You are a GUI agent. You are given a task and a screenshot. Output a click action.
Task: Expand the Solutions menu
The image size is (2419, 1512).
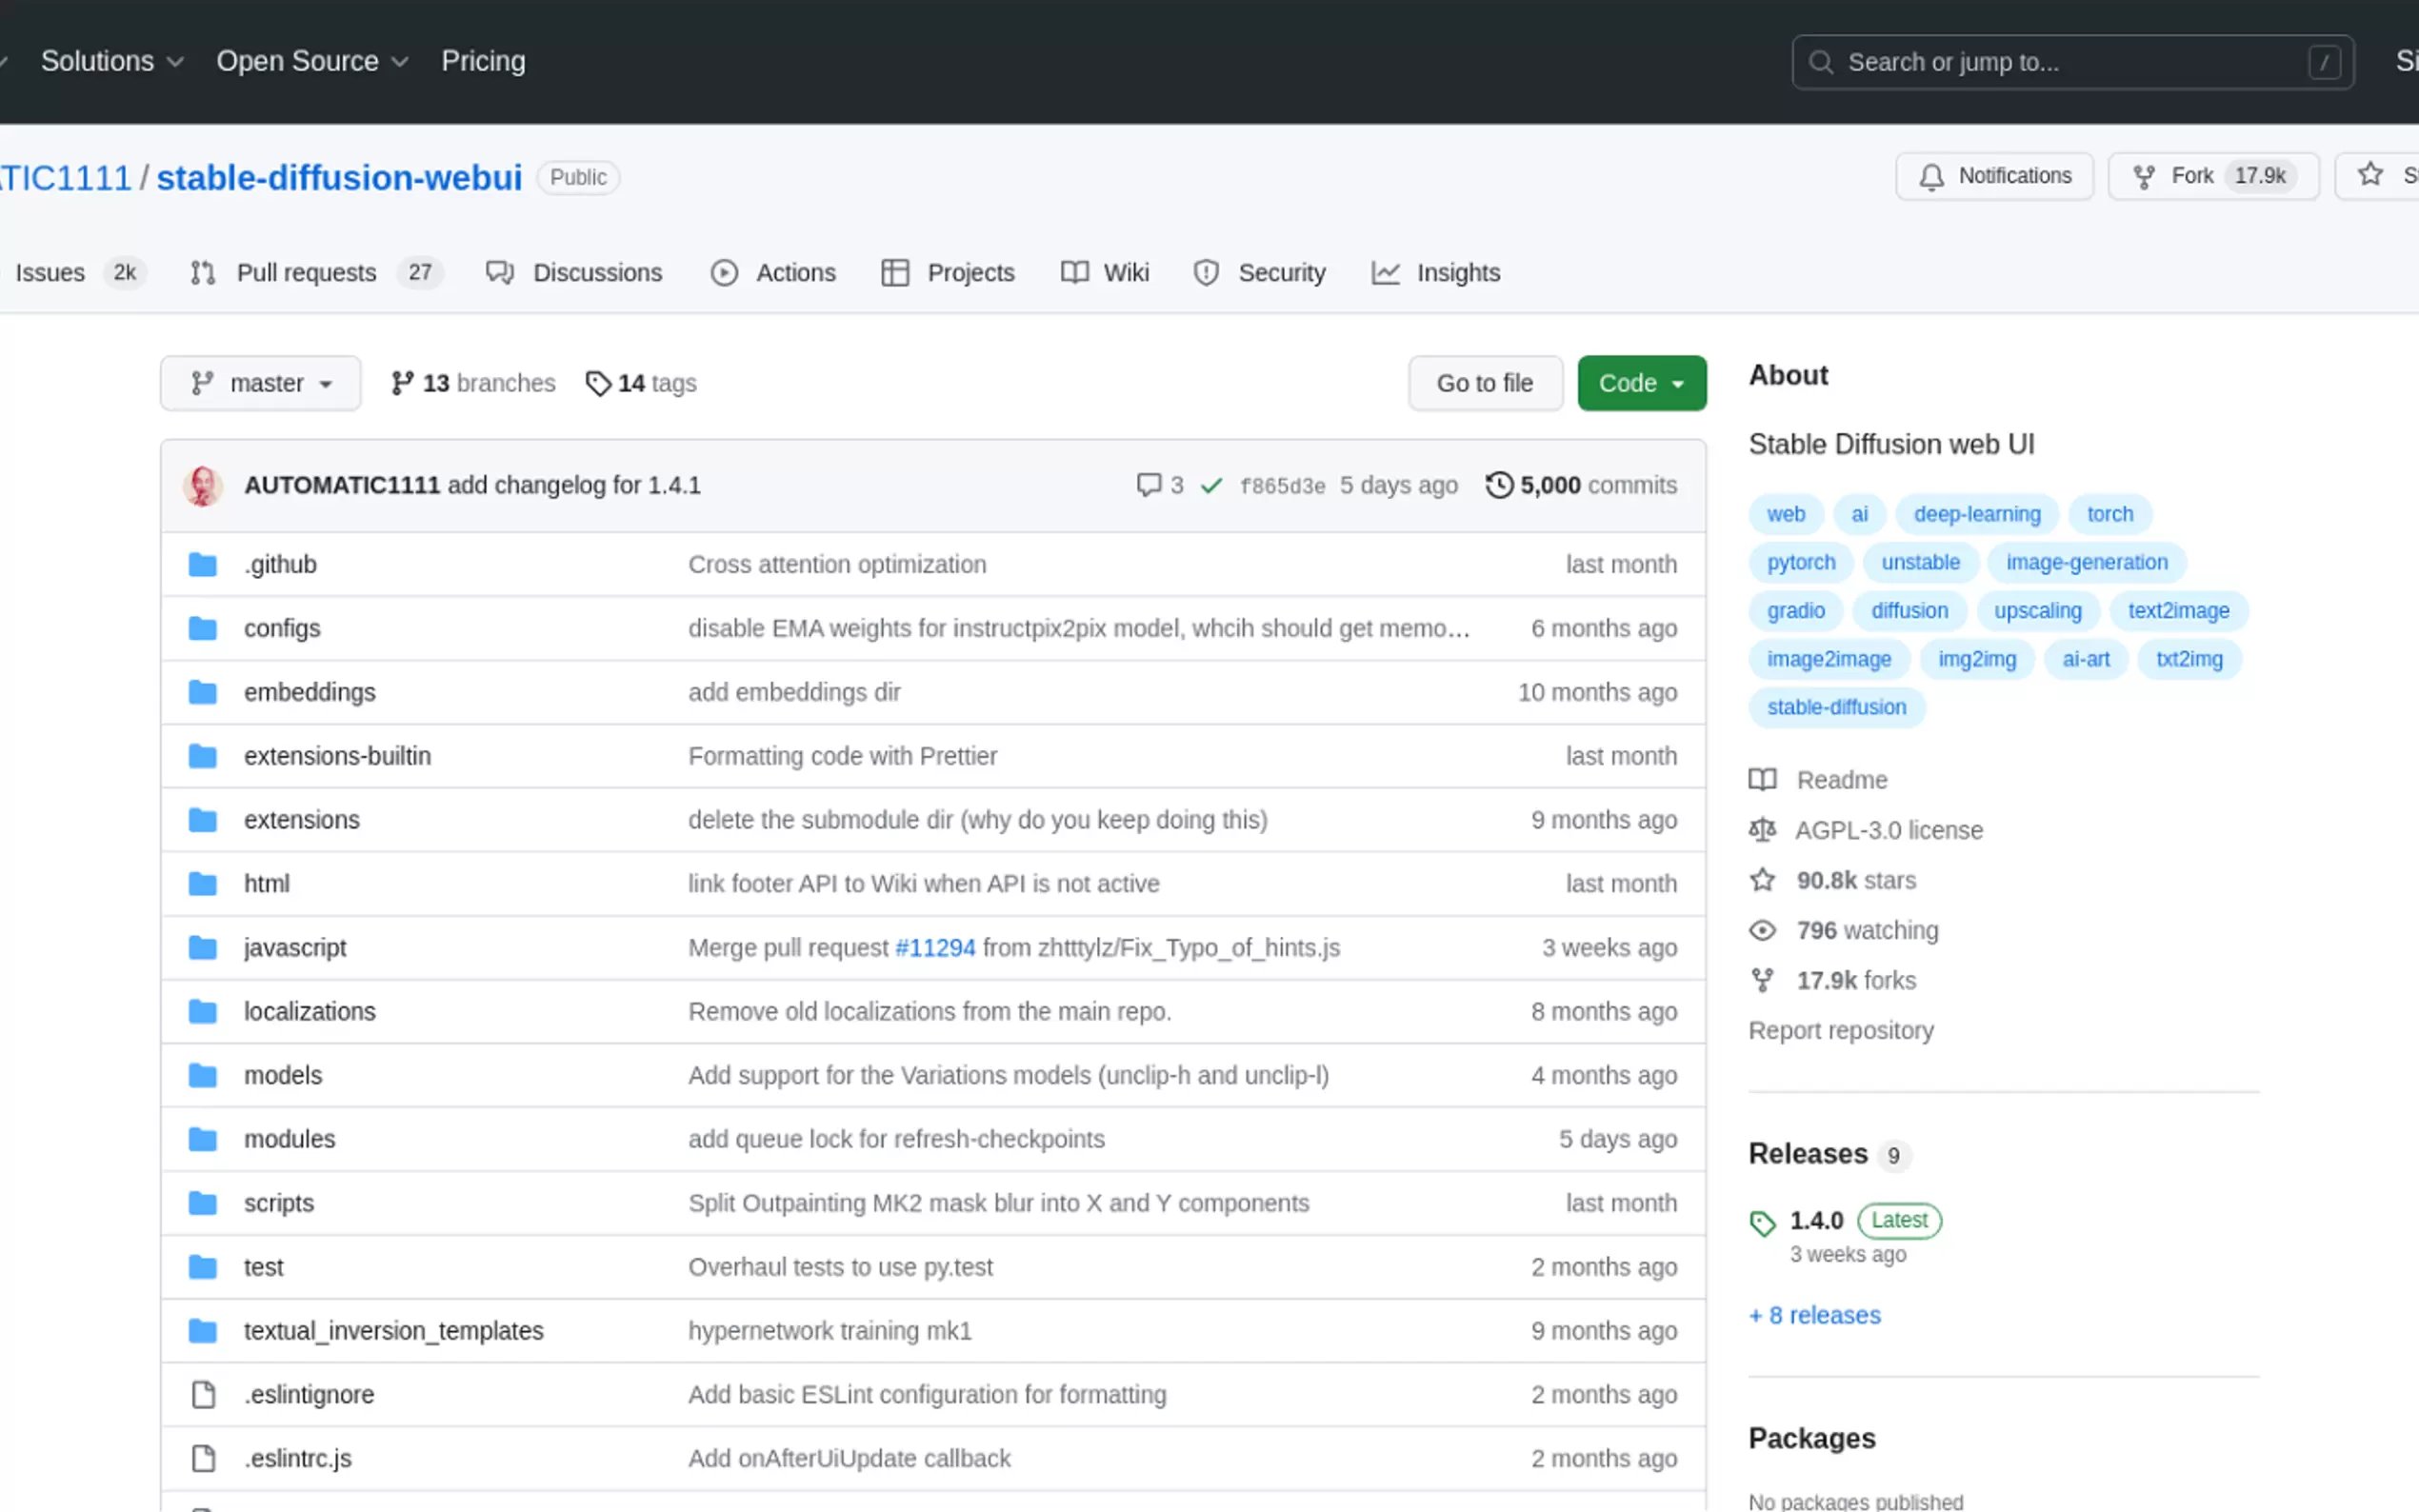pos(111,61)
